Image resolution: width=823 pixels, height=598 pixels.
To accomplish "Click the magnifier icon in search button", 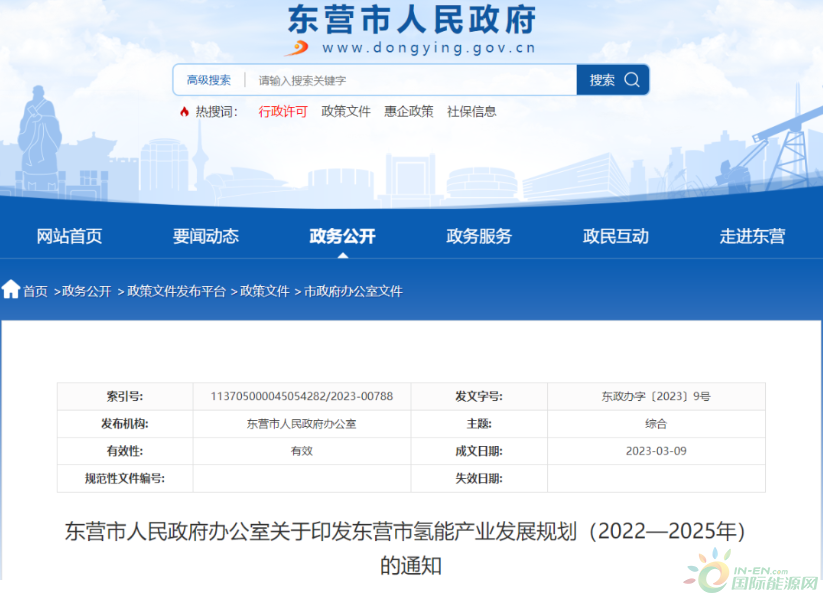I will coord(632,80).
